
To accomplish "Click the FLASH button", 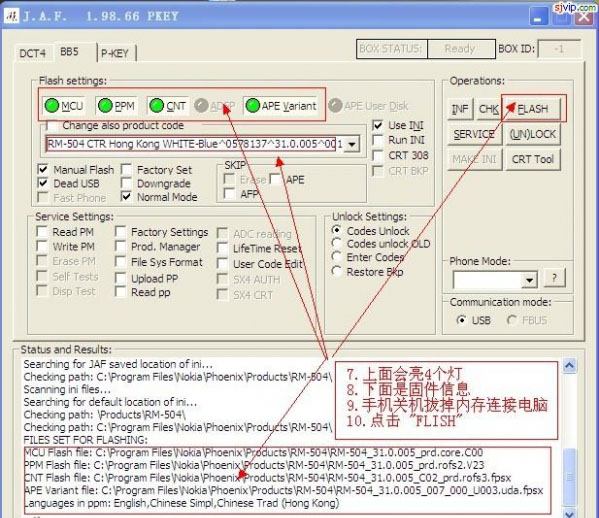I will click(533, 109).
